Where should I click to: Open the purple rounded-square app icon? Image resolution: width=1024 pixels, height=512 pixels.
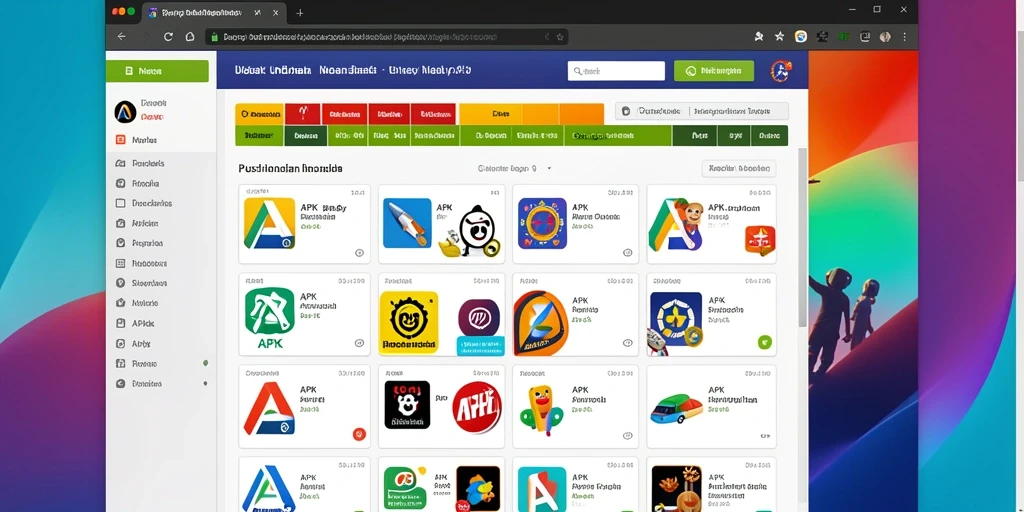coord(479,317)
